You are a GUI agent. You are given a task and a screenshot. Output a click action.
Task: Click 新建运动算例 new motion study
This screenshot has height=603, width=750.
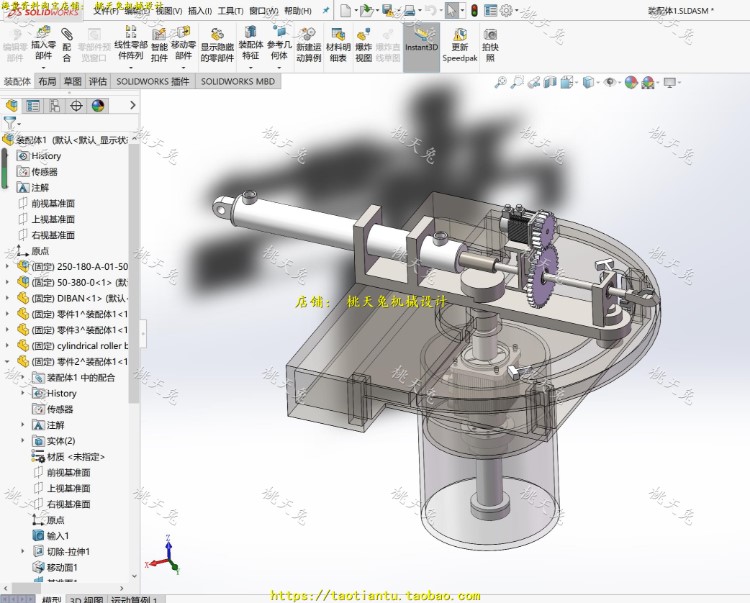309,45
